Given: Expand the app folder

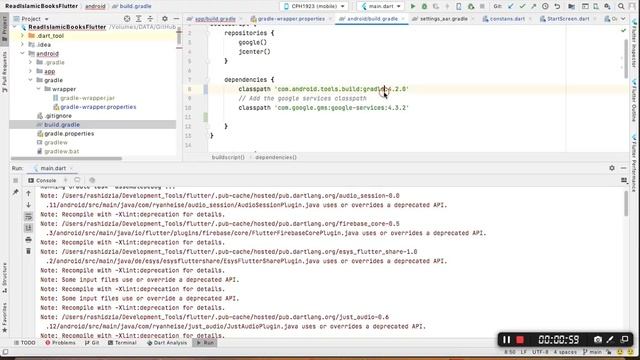Looking at the screenshot, I should click(x=31, y=71).
